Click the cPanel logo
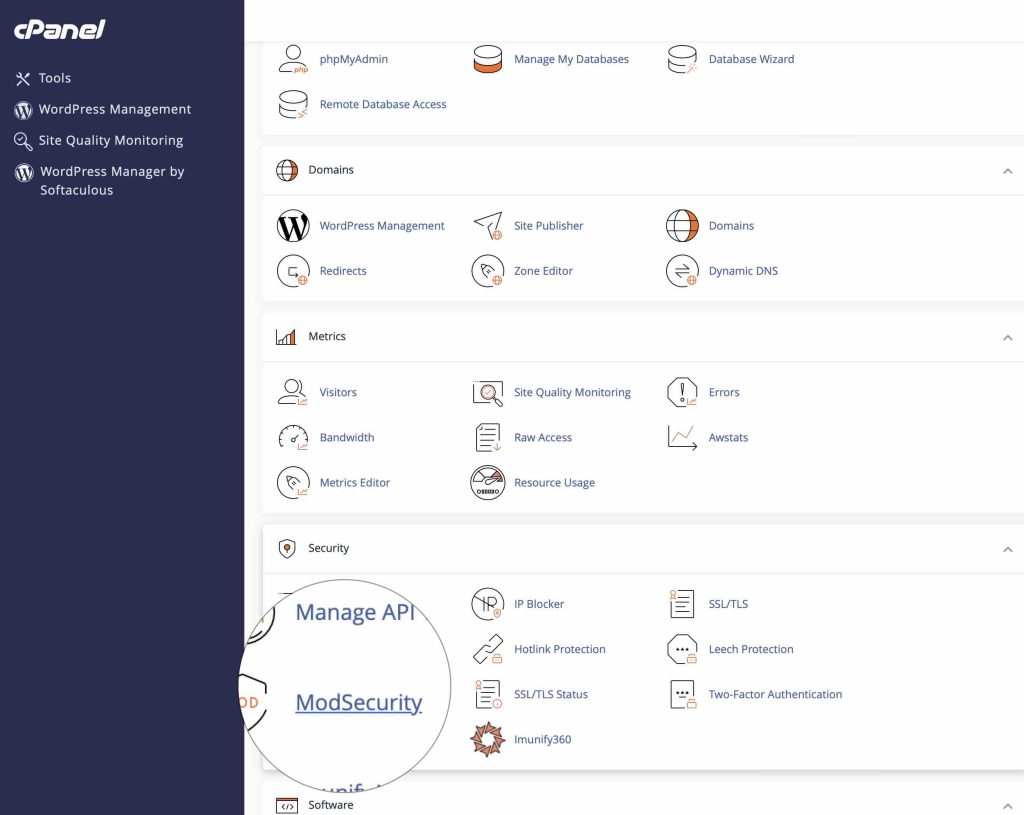The image size is (1024, 815). 60,30
